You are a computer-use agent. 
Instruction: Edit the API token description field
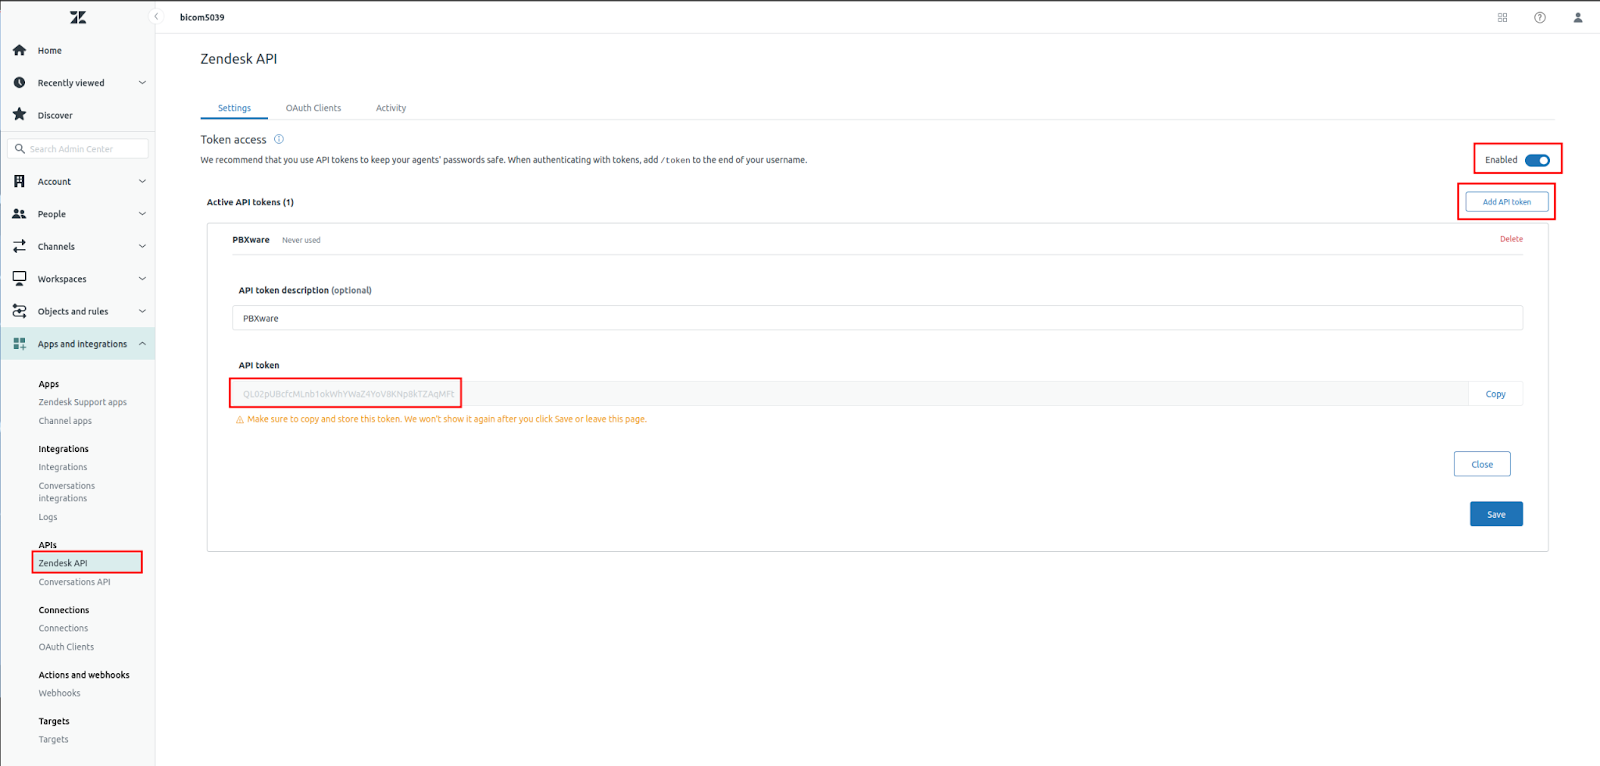(x=877, y=318)
